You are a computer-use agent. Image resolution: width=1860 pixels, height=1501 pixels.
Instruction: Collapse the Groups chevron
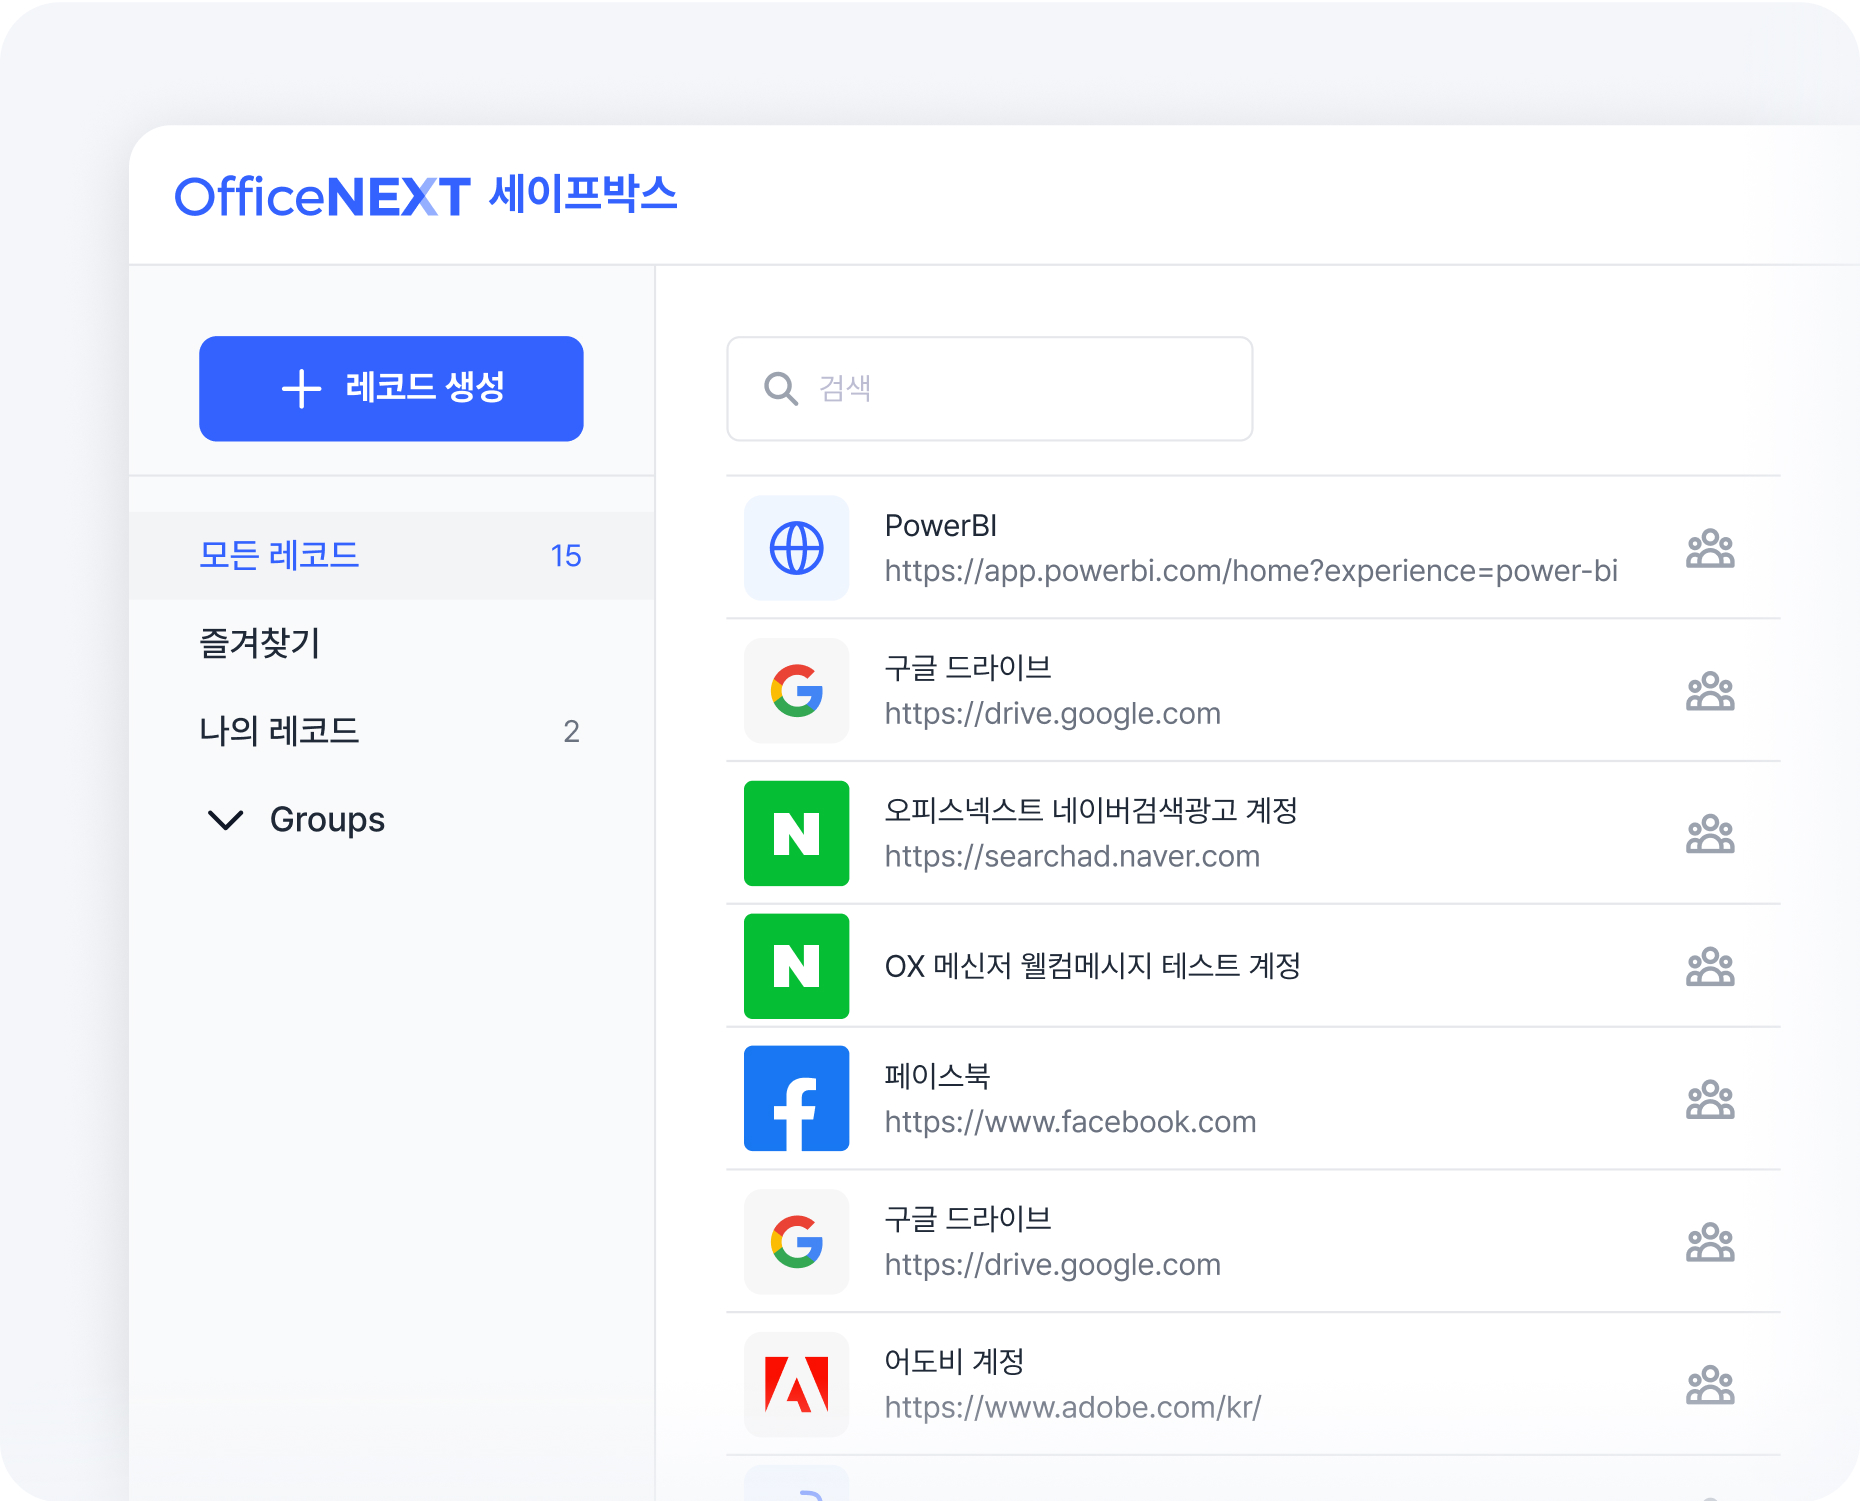coord(226,820)
